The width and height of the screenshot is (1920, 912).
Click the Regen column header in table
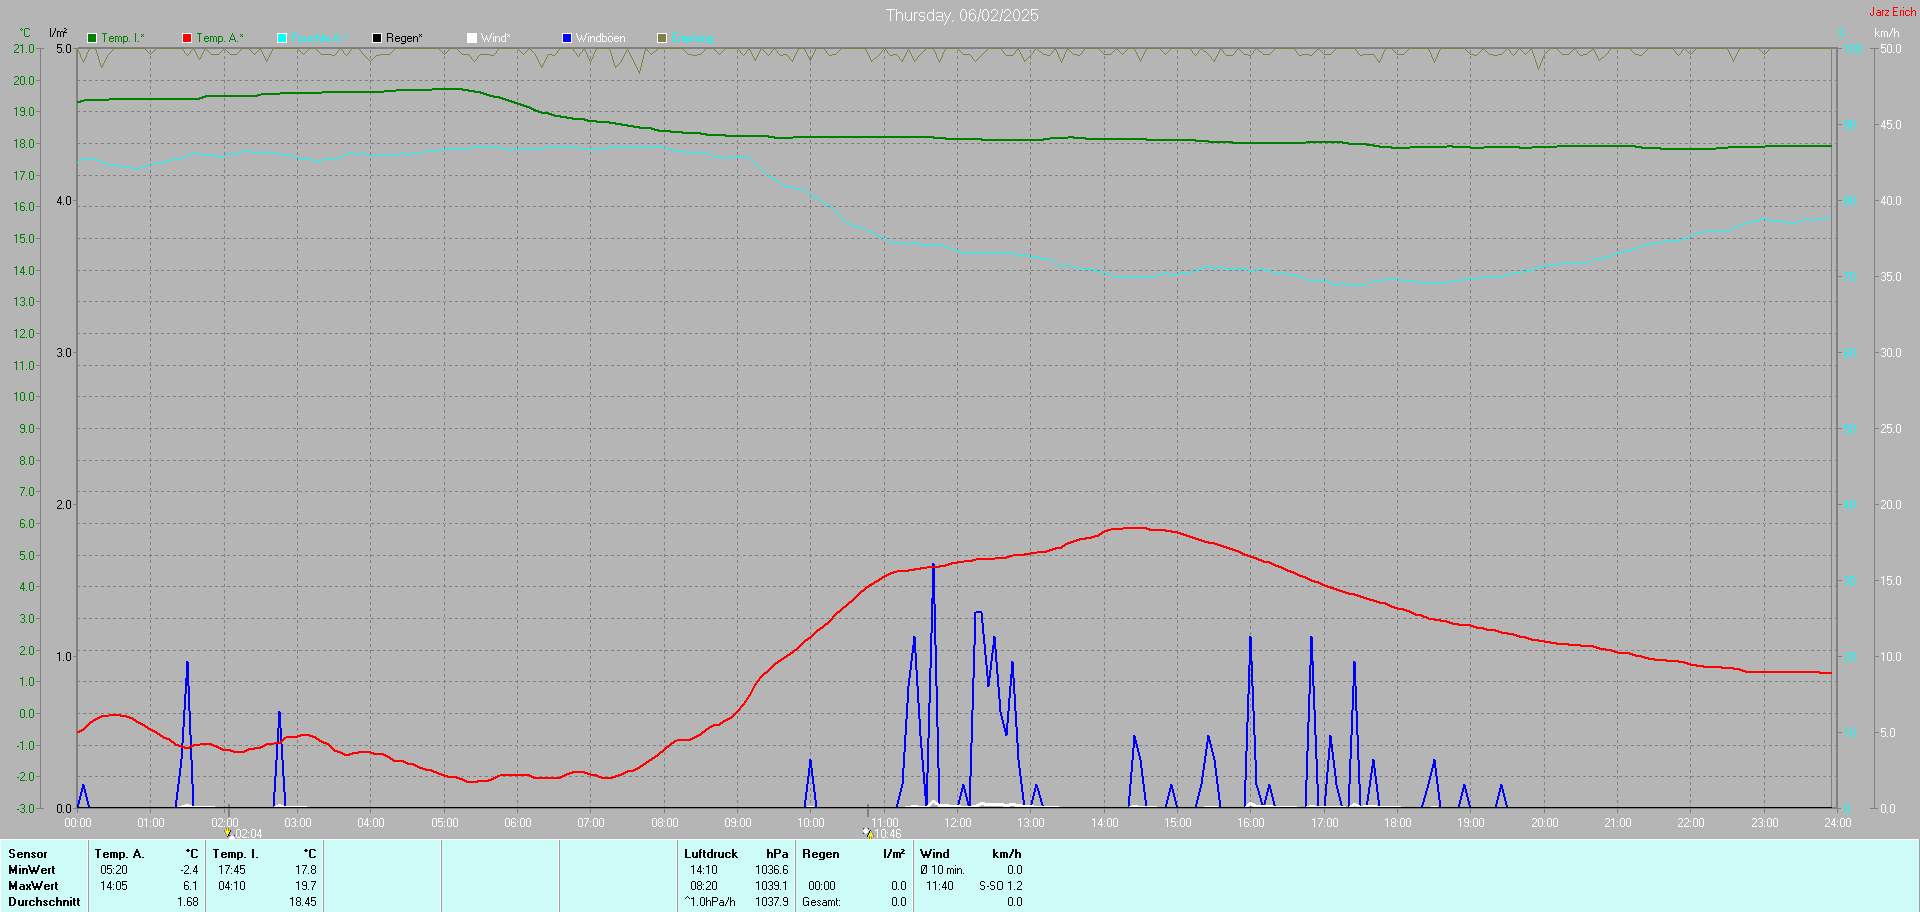(x=821, y=854)
